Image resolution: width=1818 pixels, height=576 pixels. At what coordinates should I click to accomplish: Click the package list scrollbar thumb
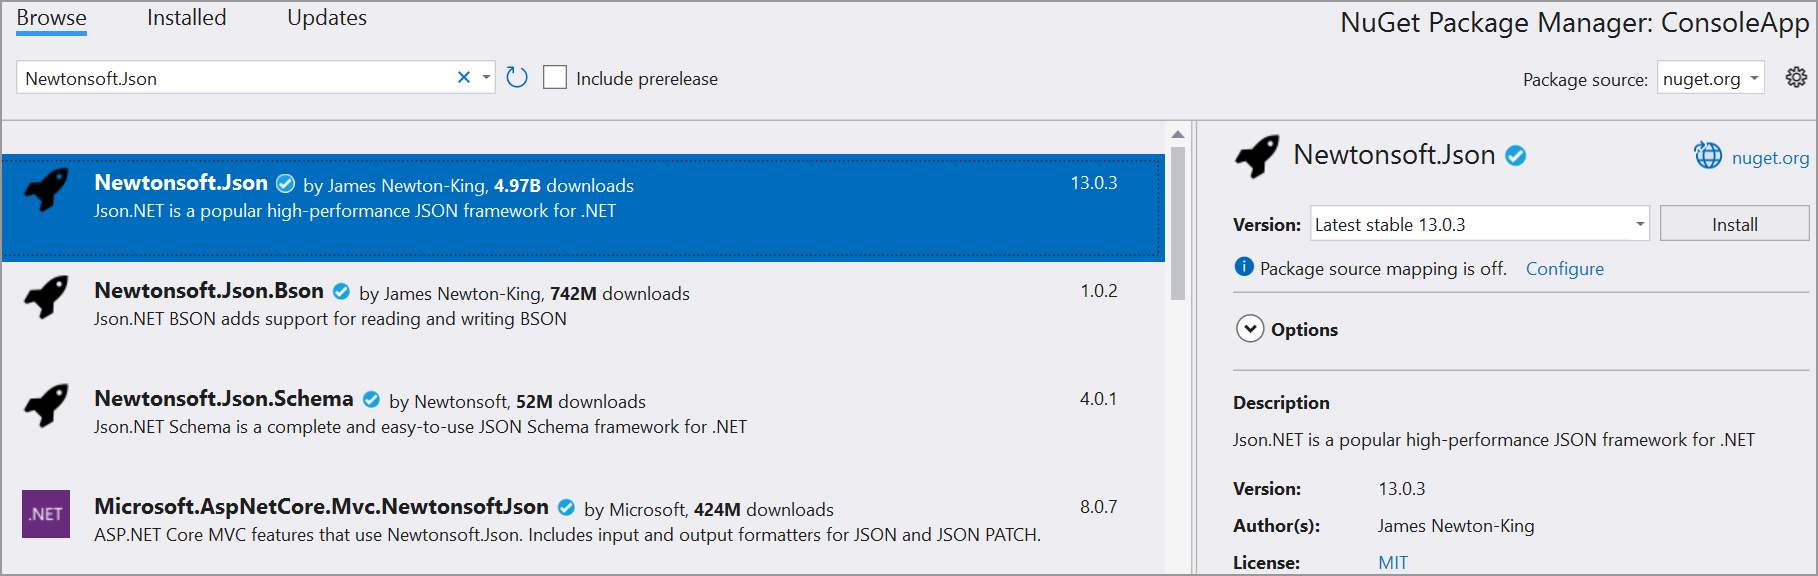coord(1178,222)
